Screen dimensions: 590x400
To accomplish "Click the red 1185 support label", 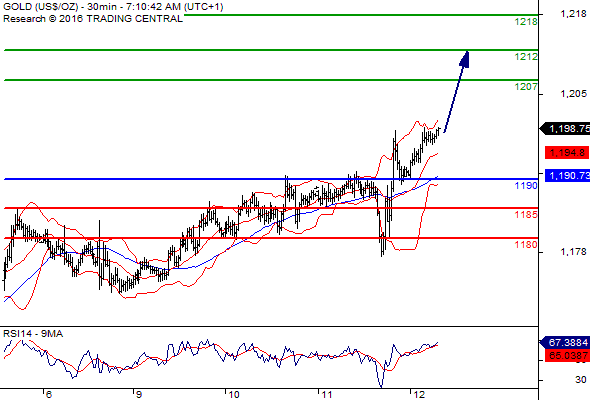I will coord(526,215).
